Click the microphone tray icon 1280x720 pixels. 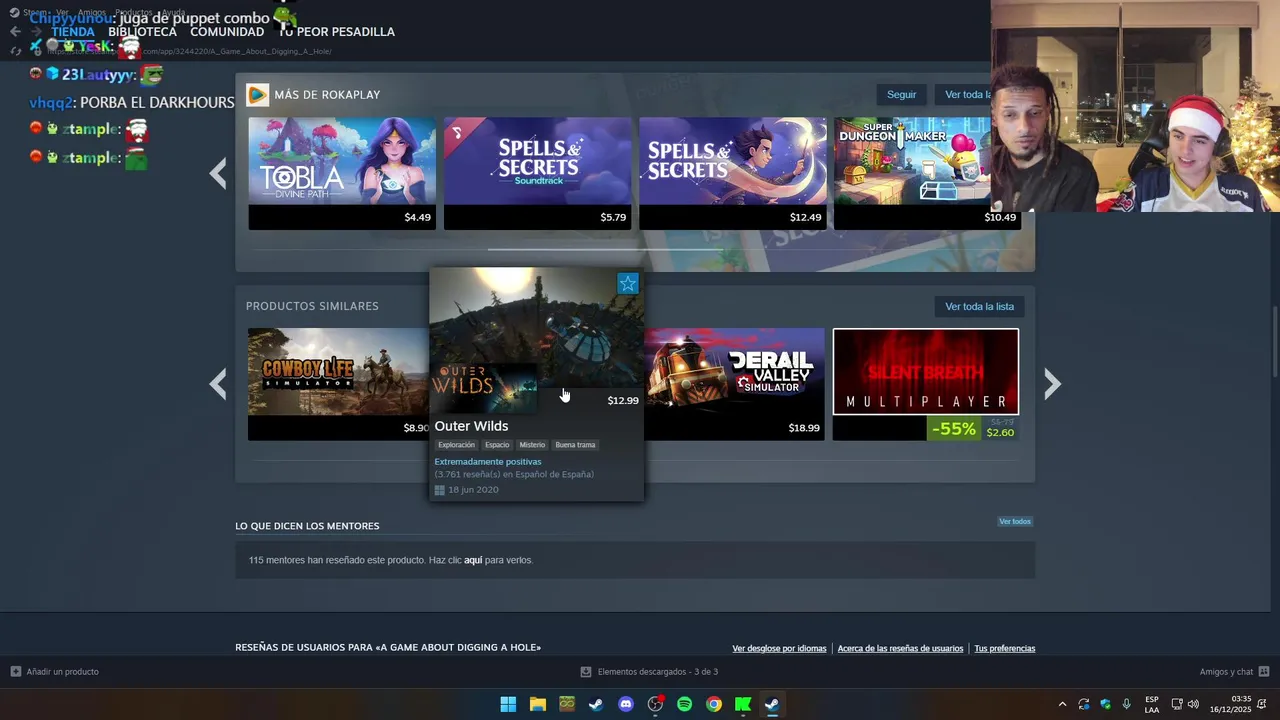tap(1127, 704)
